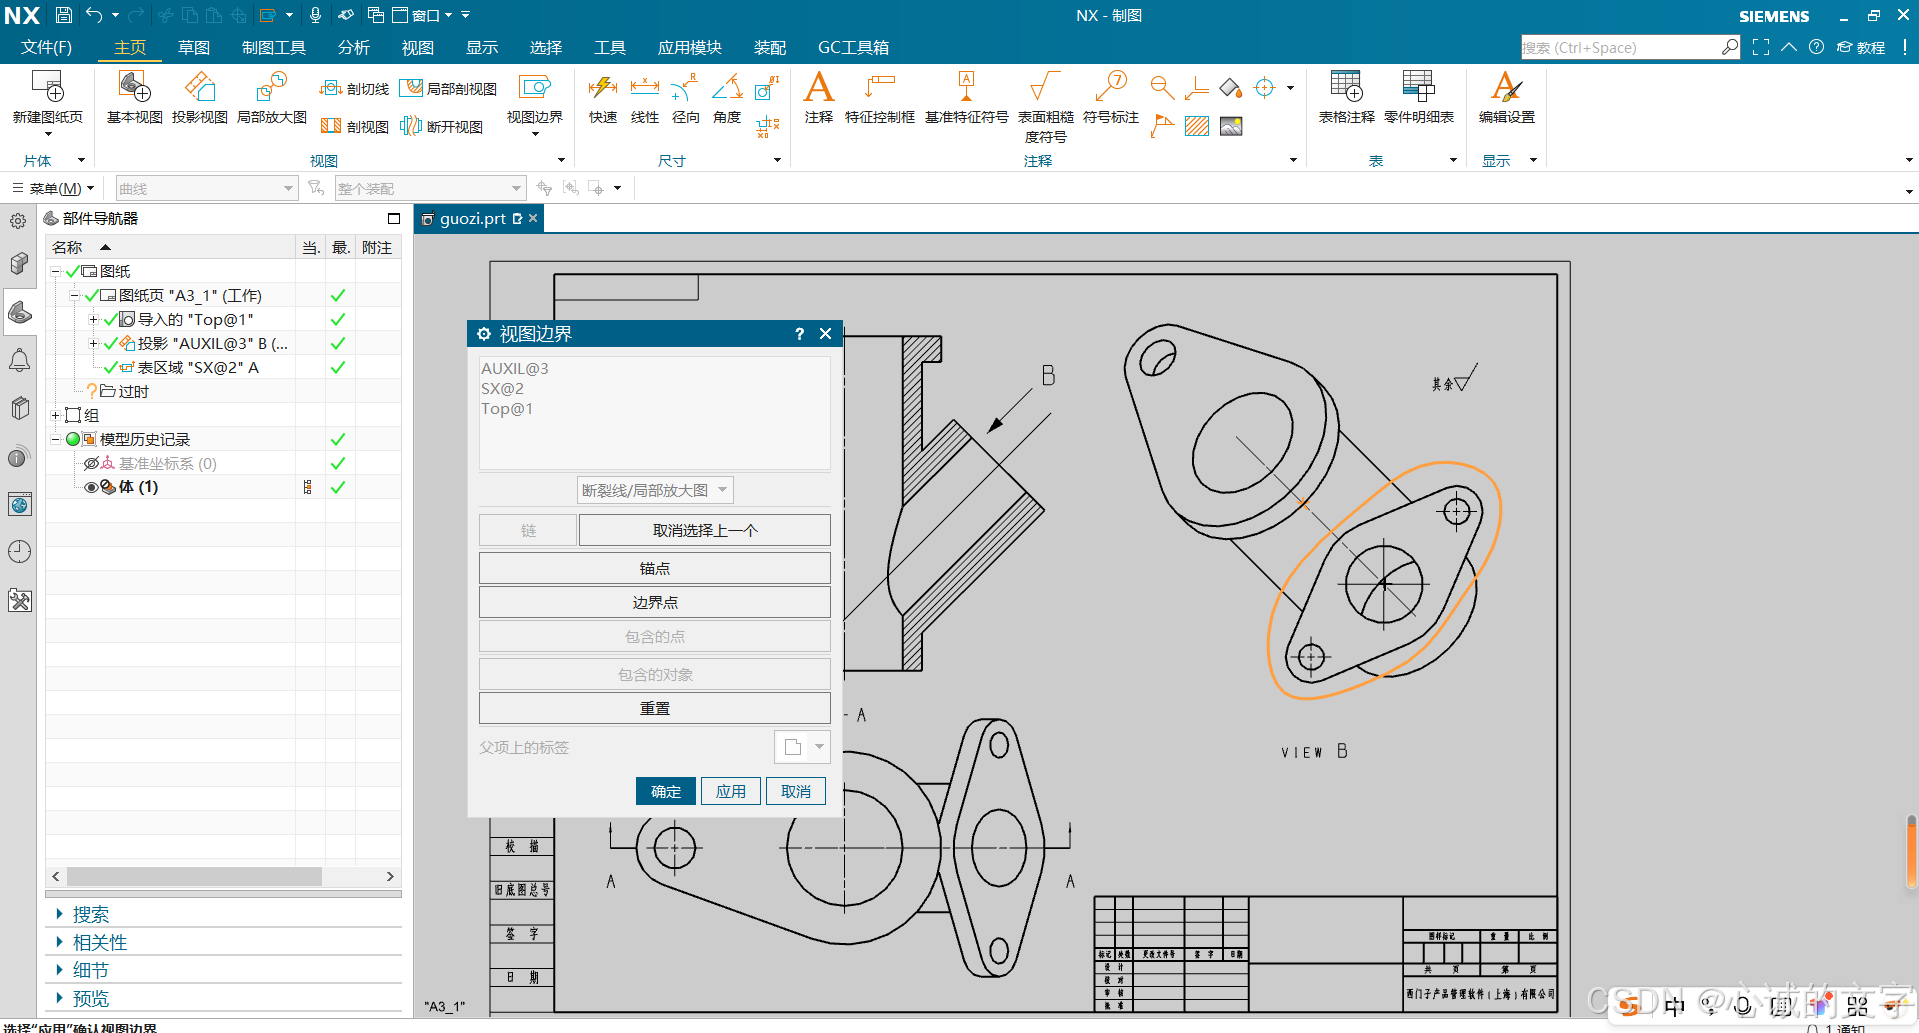Collapse the 图纸 tree node
The image size is (1919, 1033).
(x=56, y=271)
